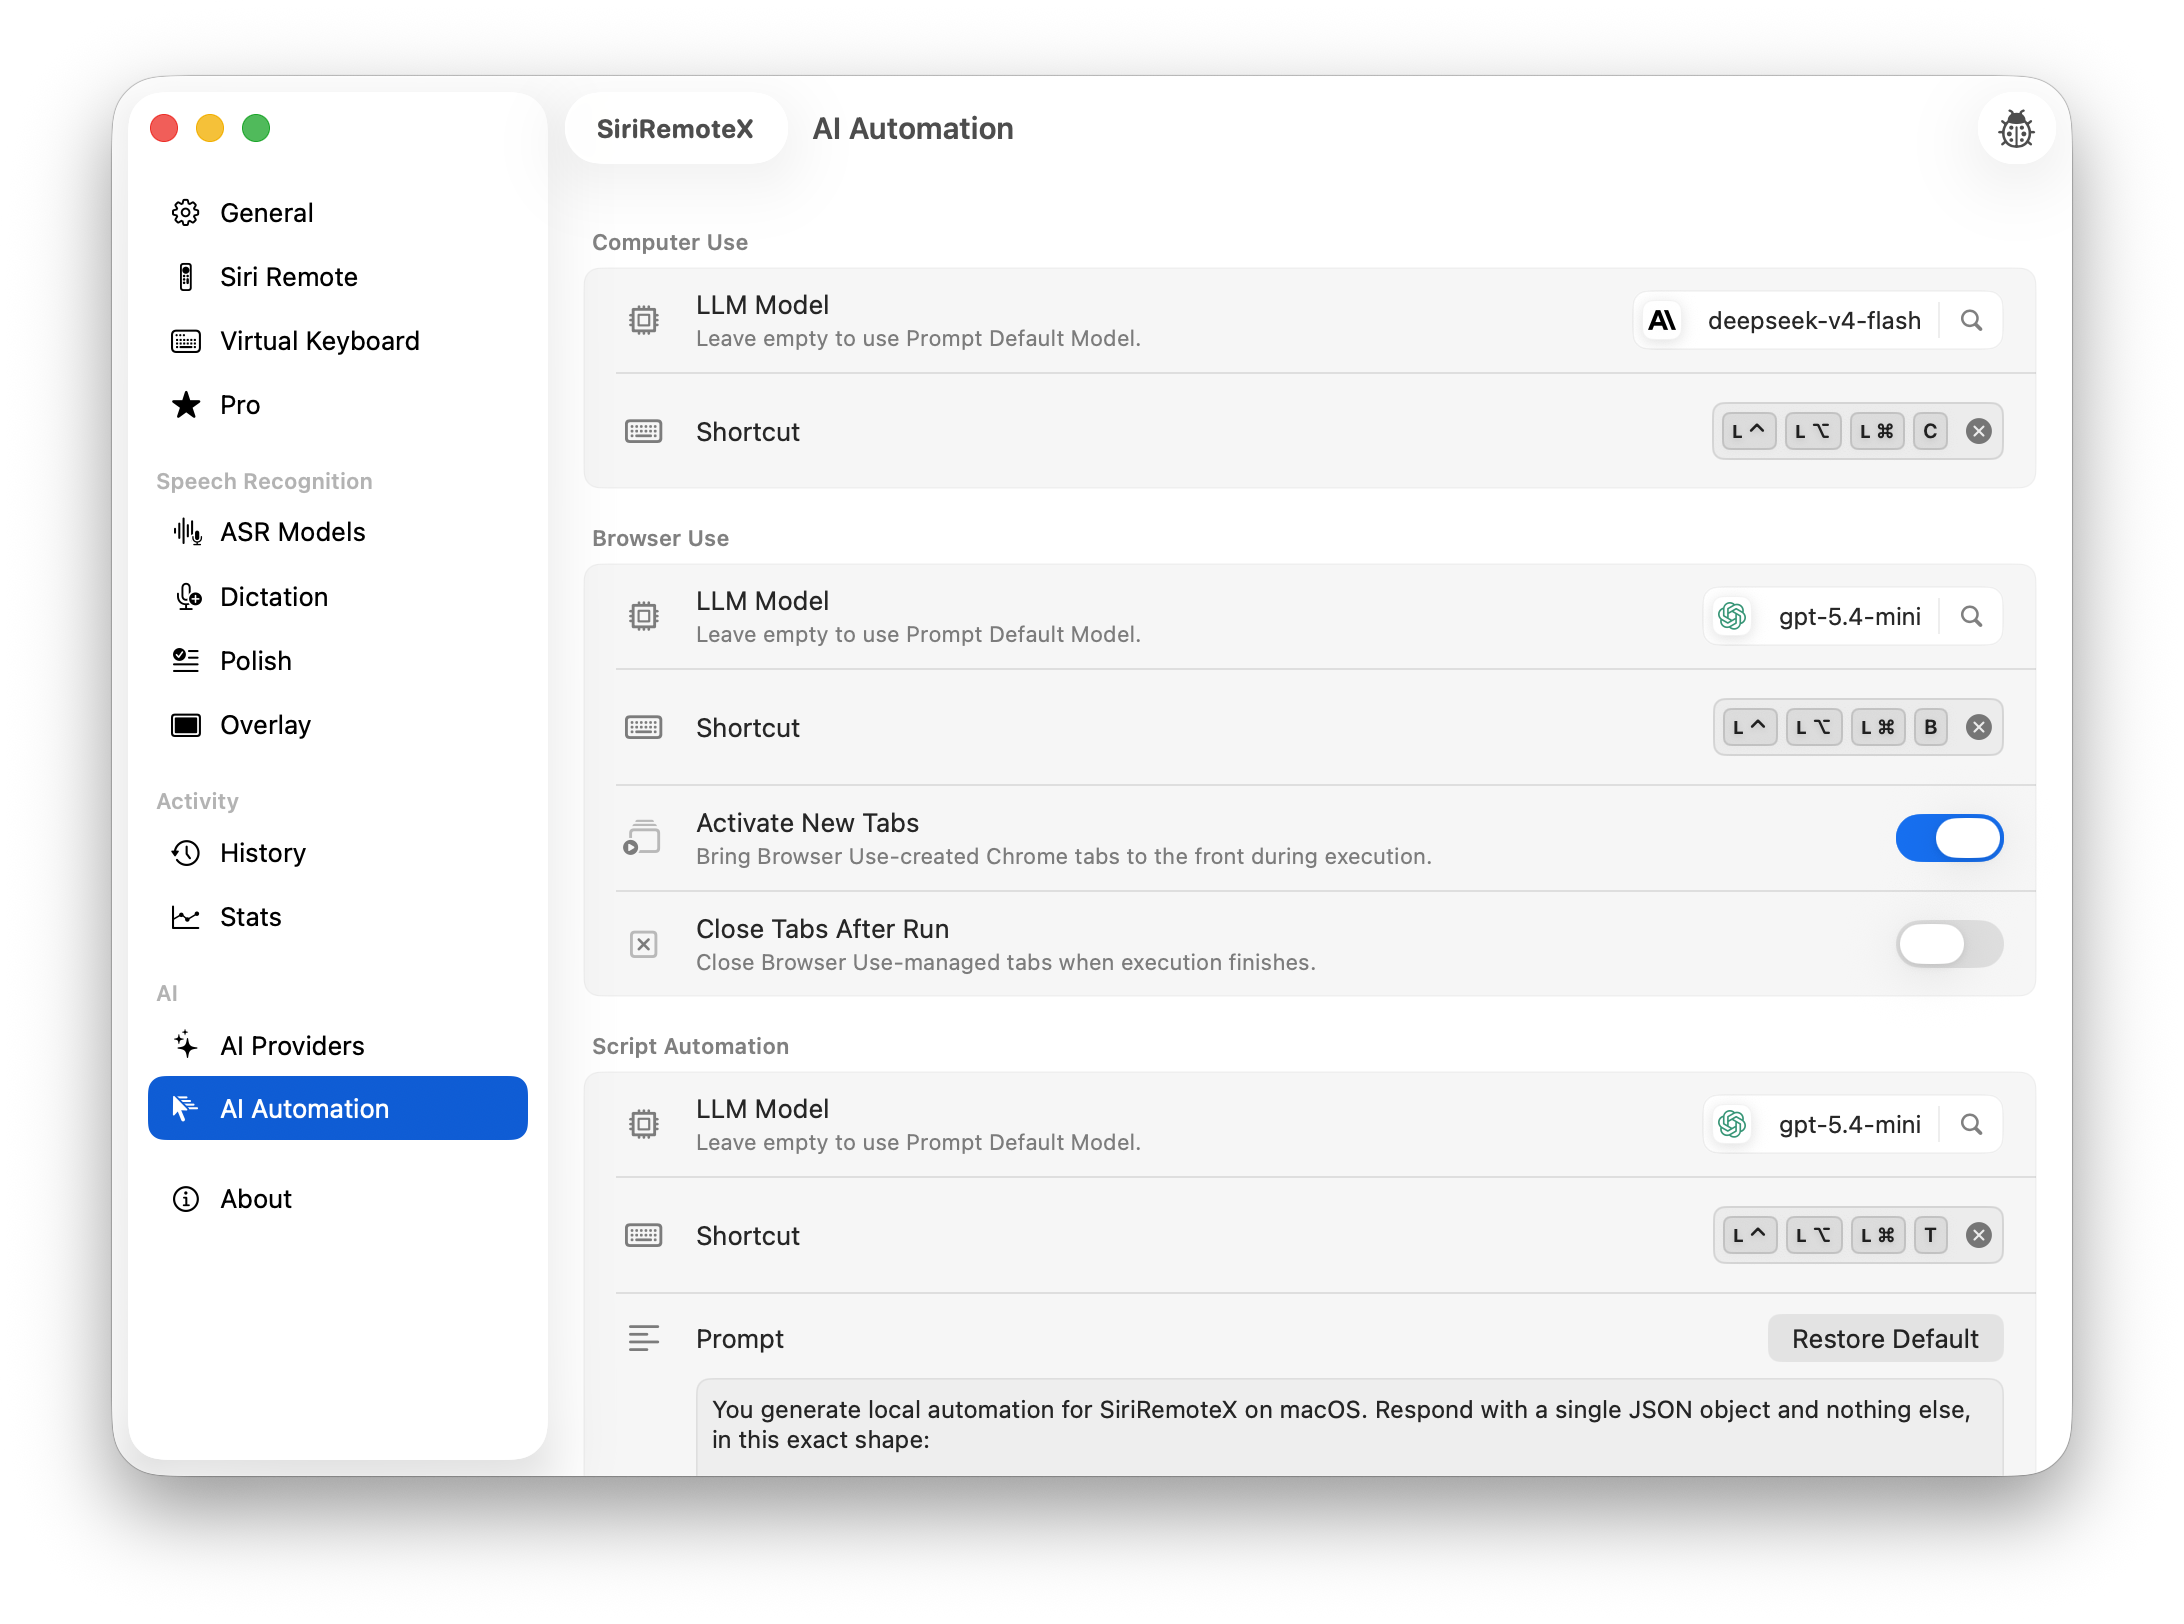Click the 'Script Automation' section heading
Viewport: 2184px width, 1624px height.
click(x=691, y=1046)
